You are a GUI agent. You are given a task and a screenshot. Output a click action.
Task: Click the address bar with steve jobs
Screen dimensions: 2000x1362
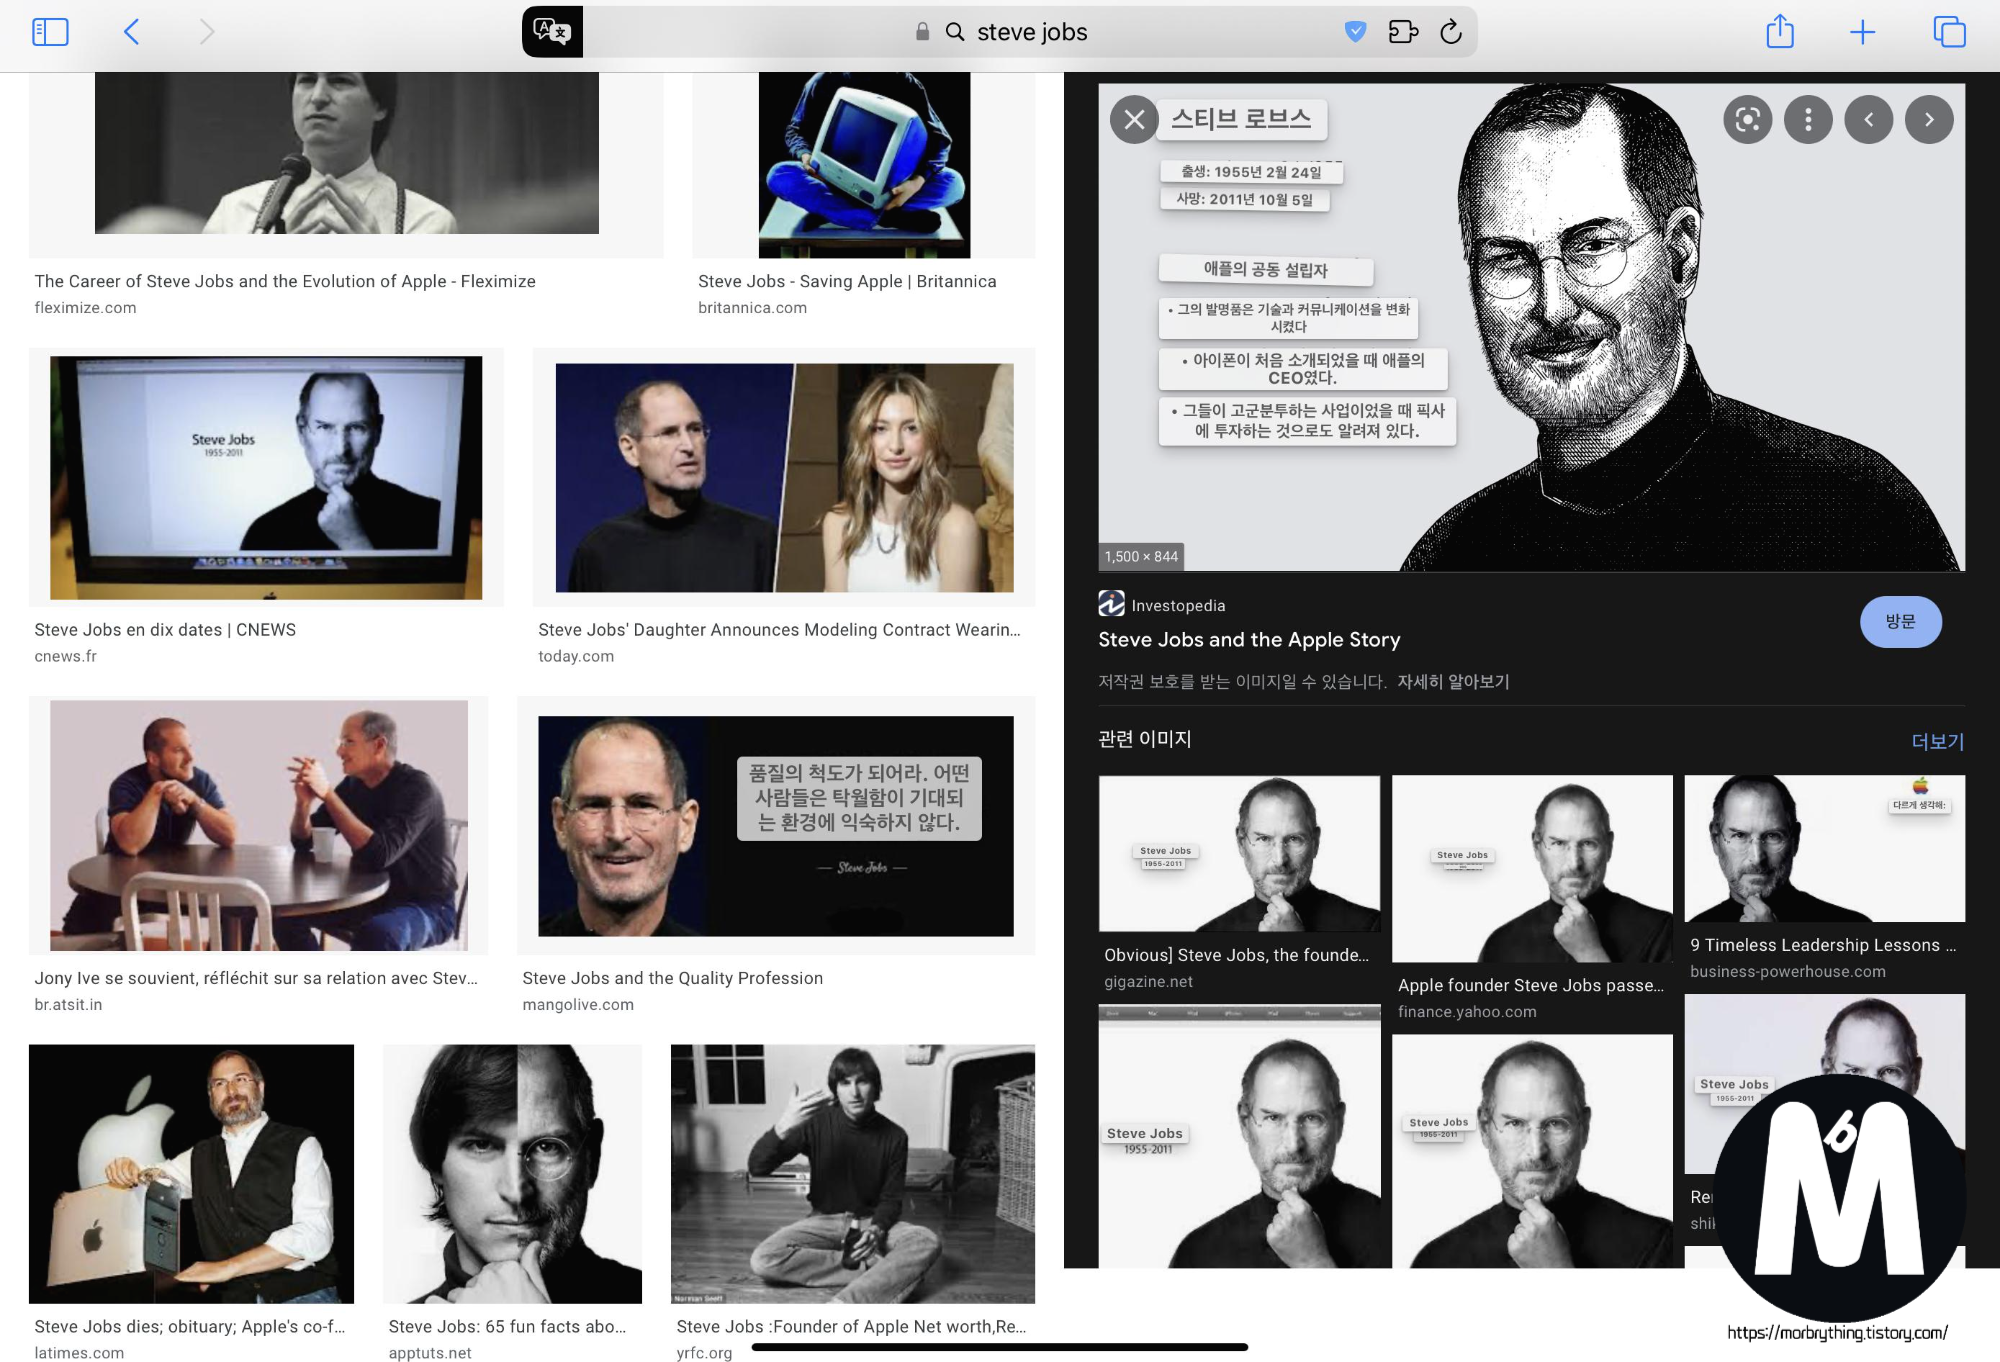pos(1030,32)
